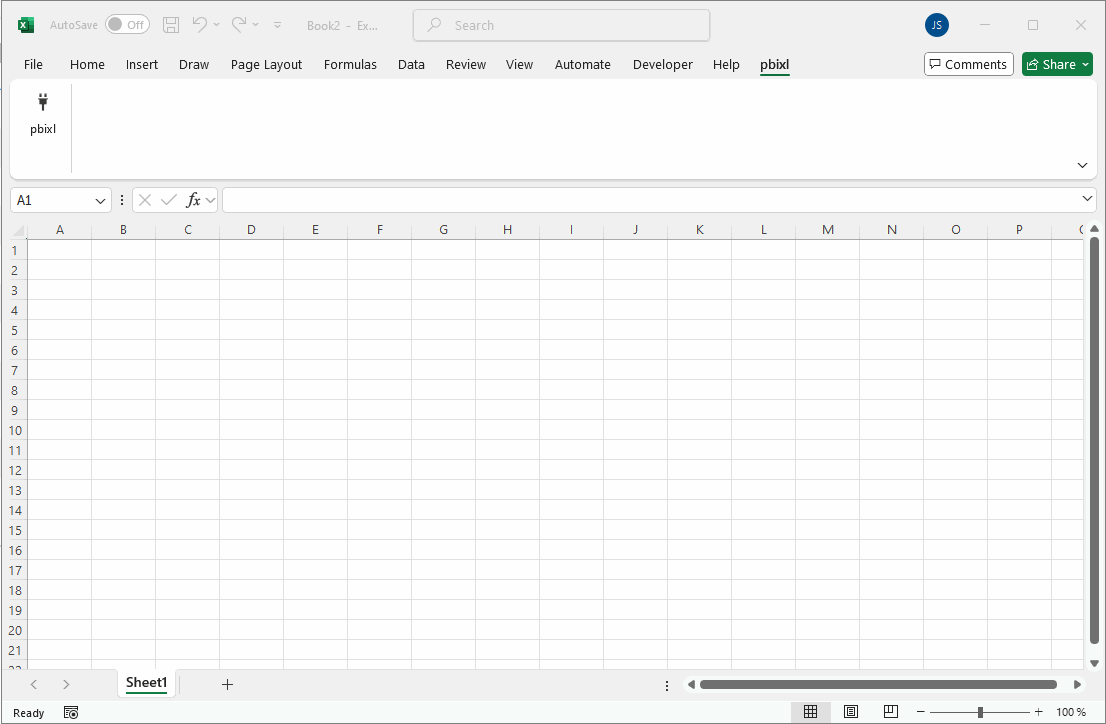
Task: Select the pbixl add-in icon in the ribbon
Action: 42,110
